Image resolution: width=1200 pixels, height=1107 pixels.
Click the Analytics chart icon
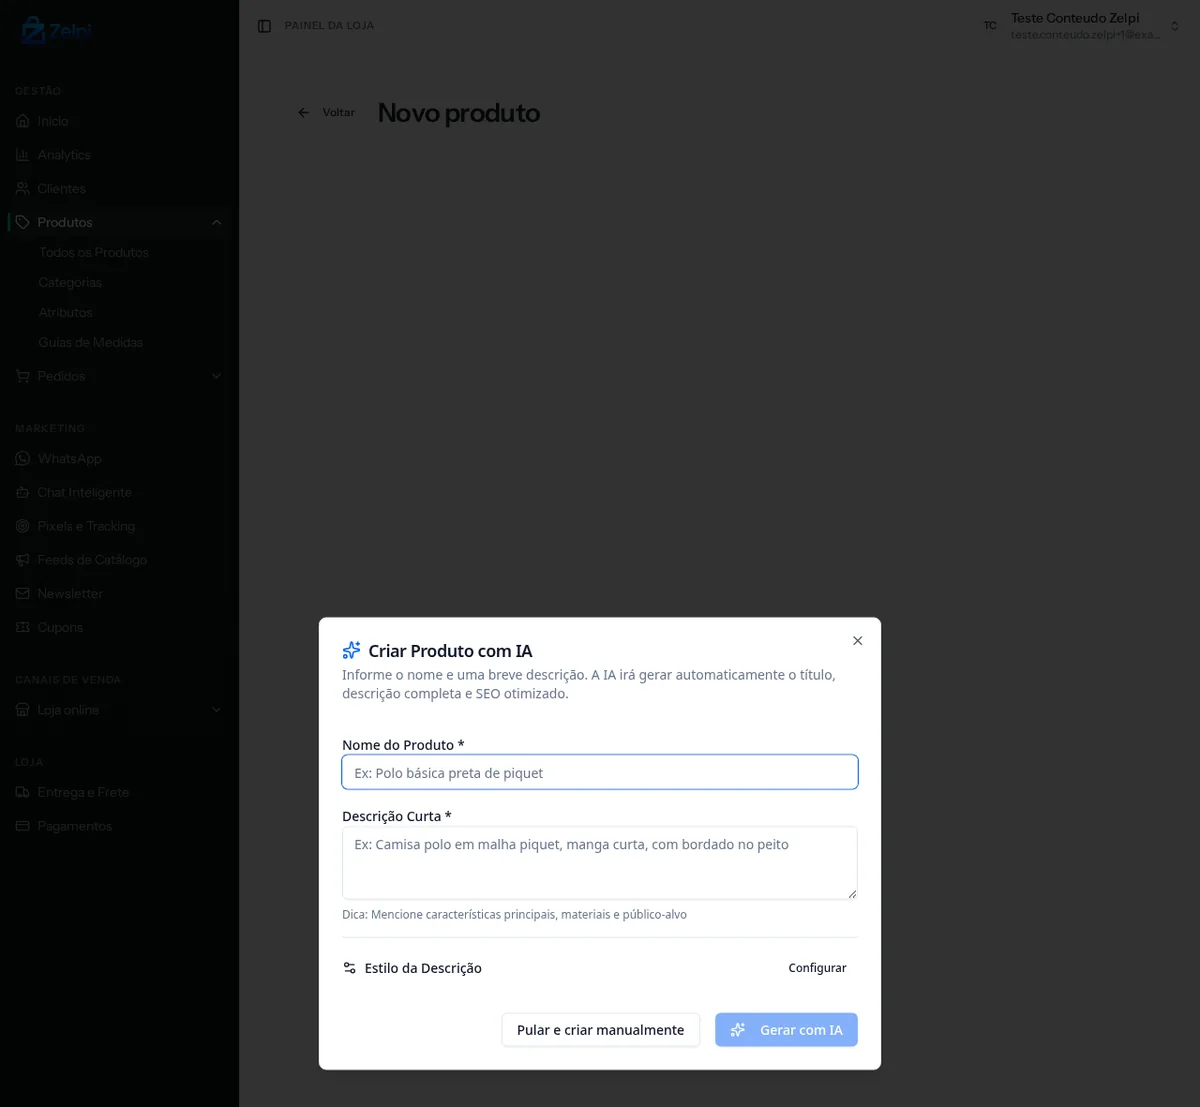tap(23, 155)
